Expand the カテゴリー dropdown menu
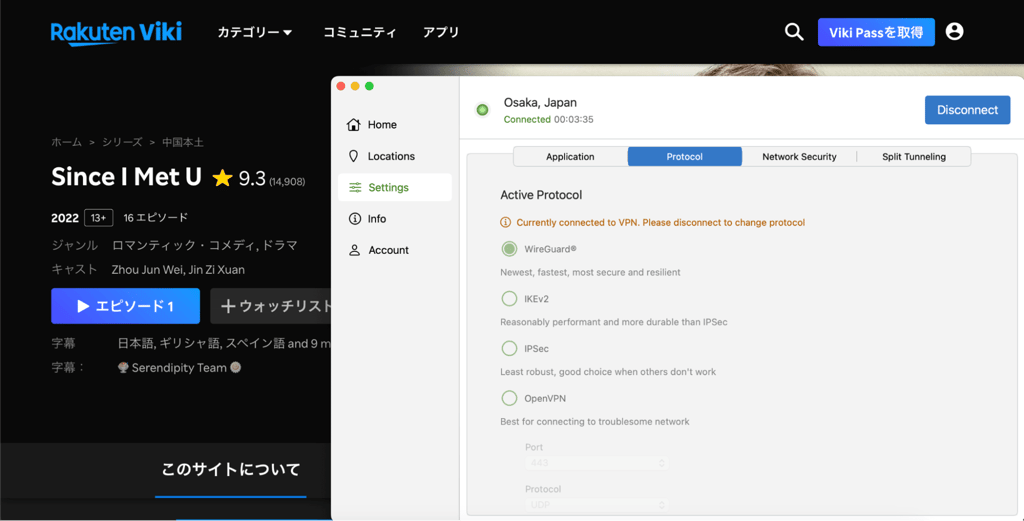Viewport: 1024px width, 521px height. pos(255,32)
